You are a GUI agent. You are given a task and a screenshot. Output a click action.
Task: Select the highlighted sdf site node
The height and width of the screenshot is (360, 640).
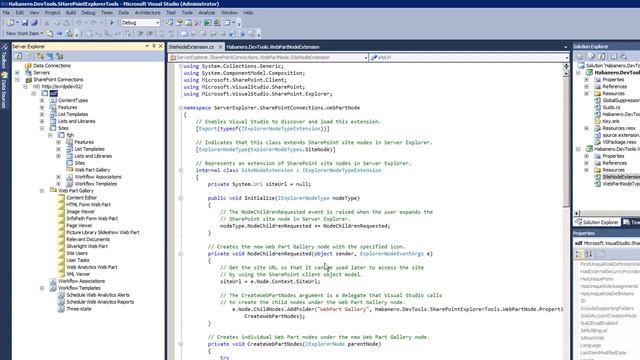pos(53,93)
